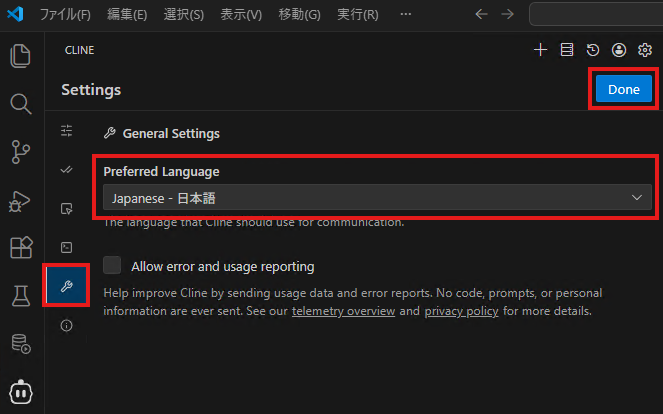This screenshot has height=414, width=663.
Task: Open the Testing flask view
Action: point(20,295)
